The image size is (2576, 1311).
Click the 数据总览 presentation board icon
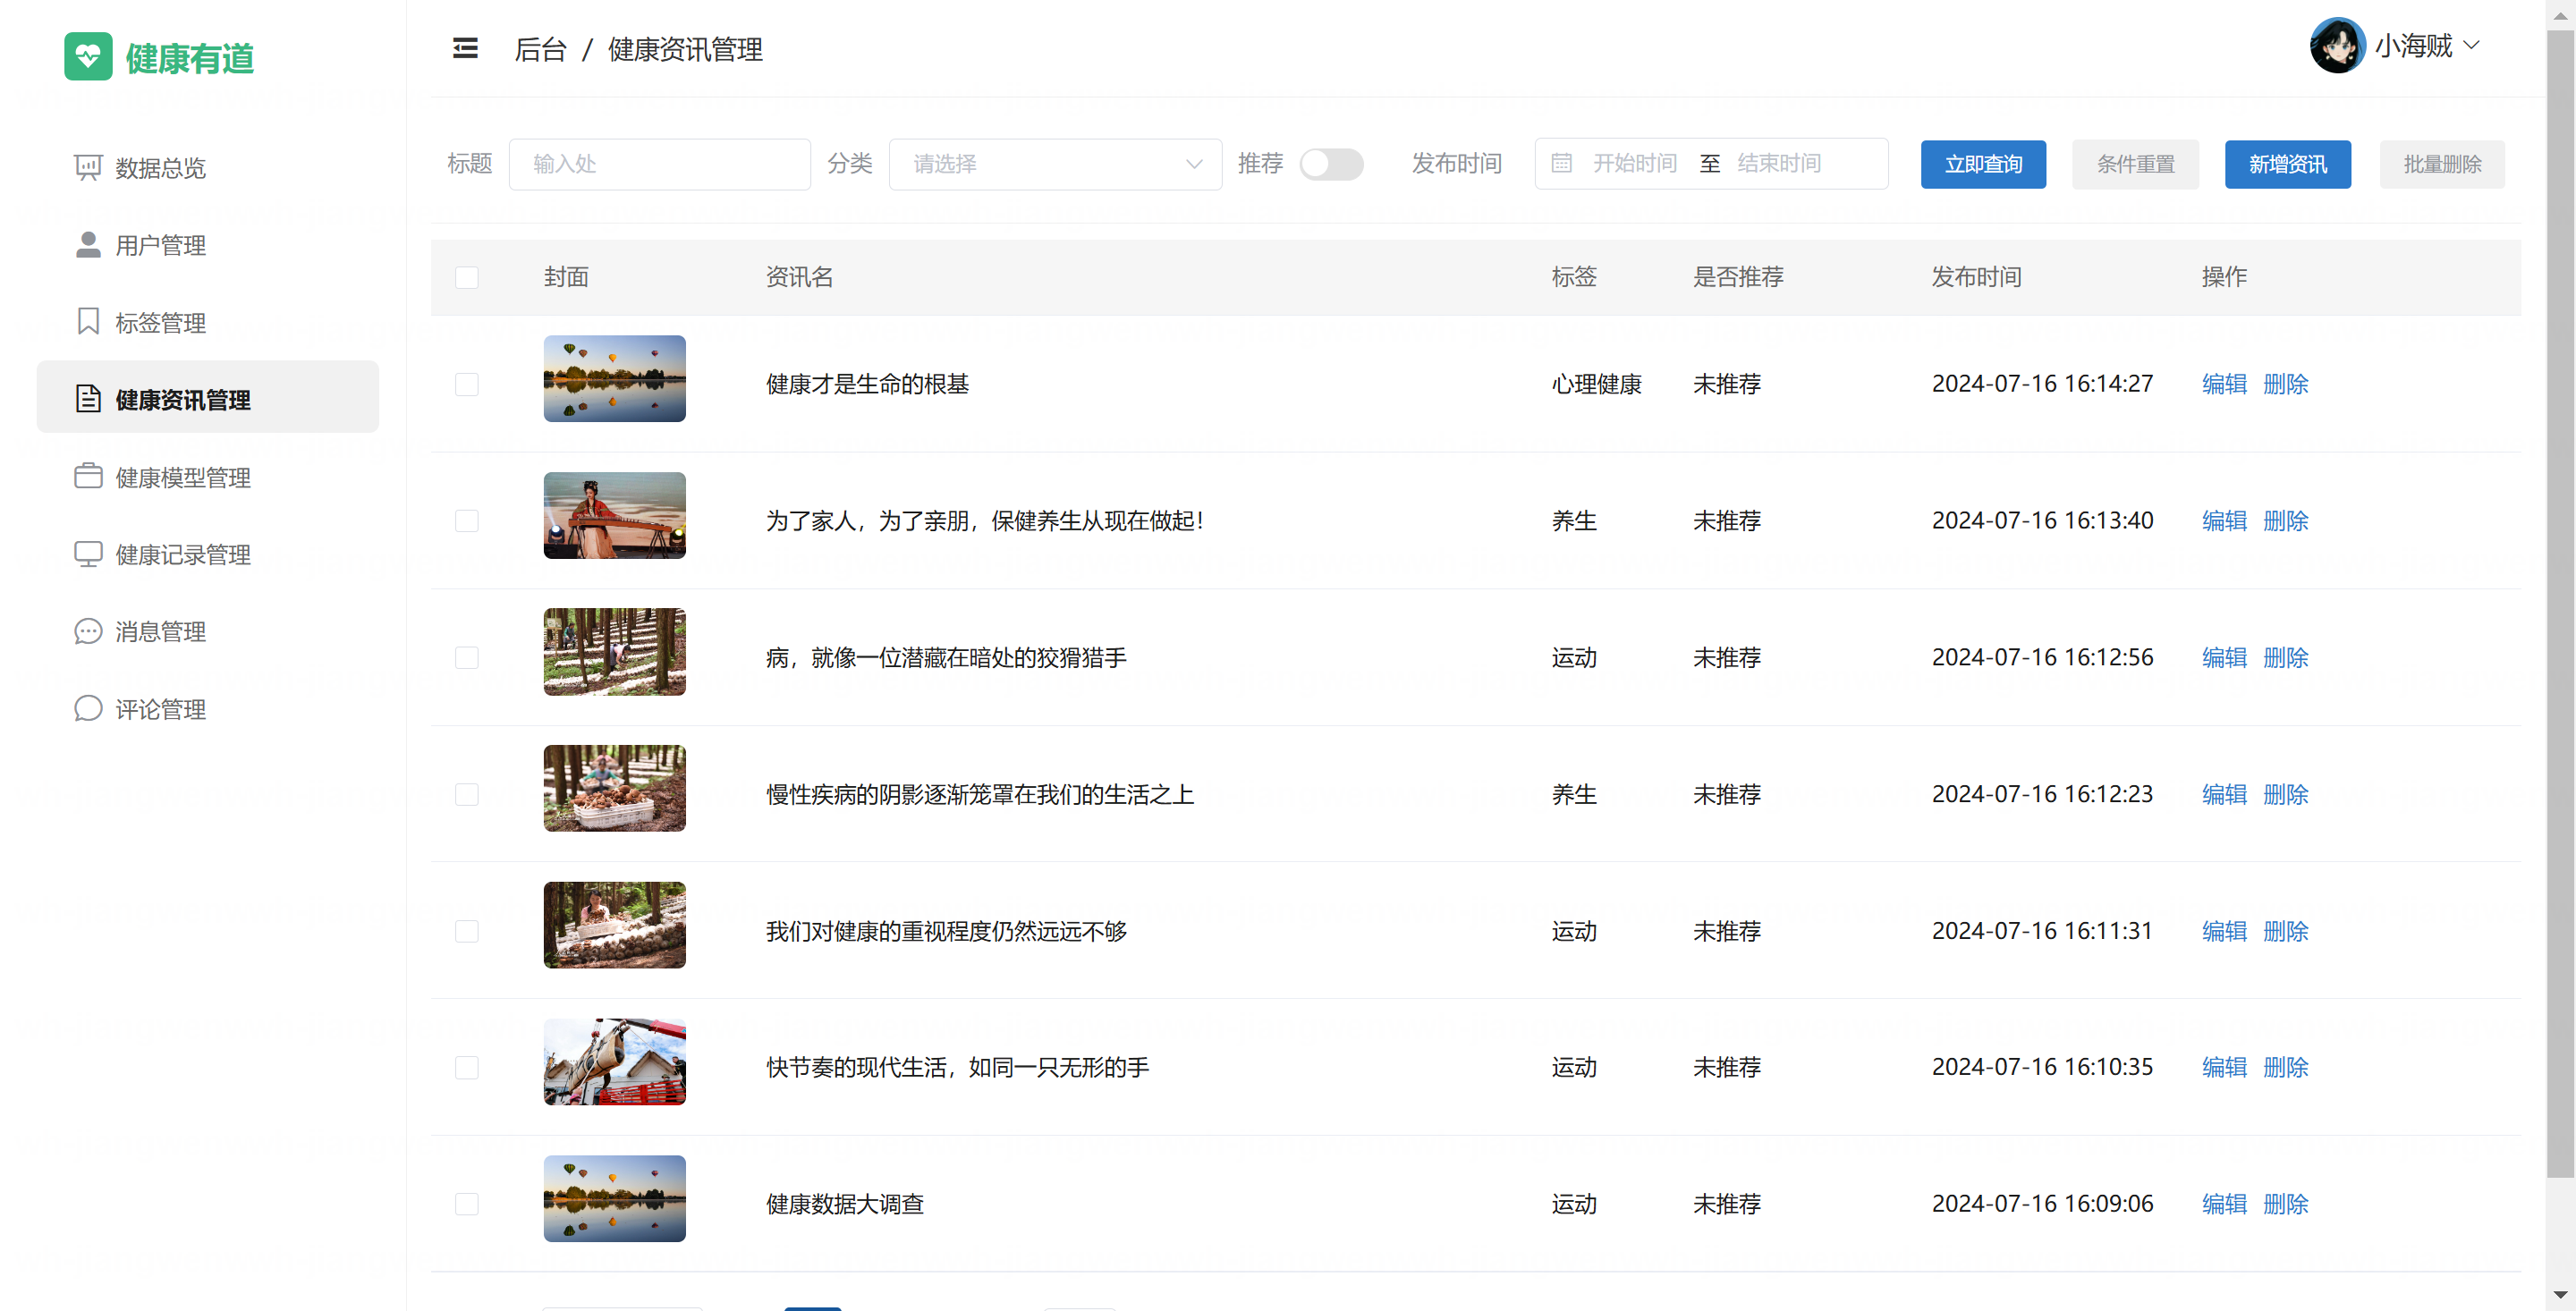click(88, 167)
